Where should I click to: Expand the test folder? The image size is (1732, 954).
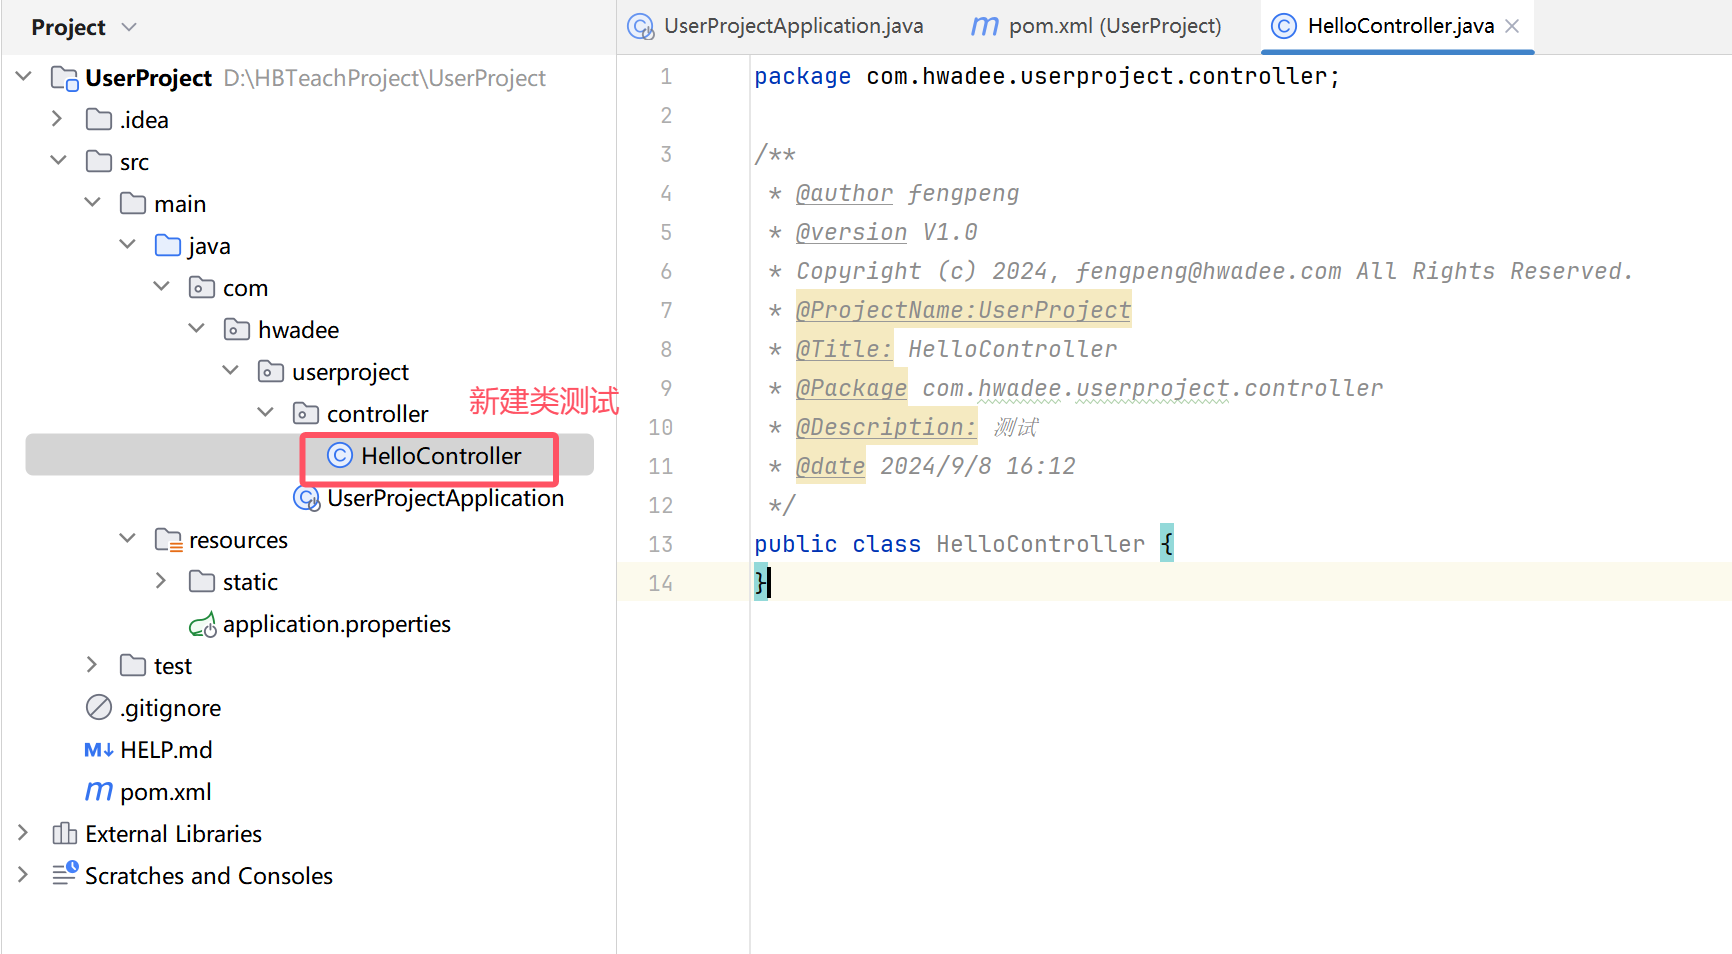92,664
